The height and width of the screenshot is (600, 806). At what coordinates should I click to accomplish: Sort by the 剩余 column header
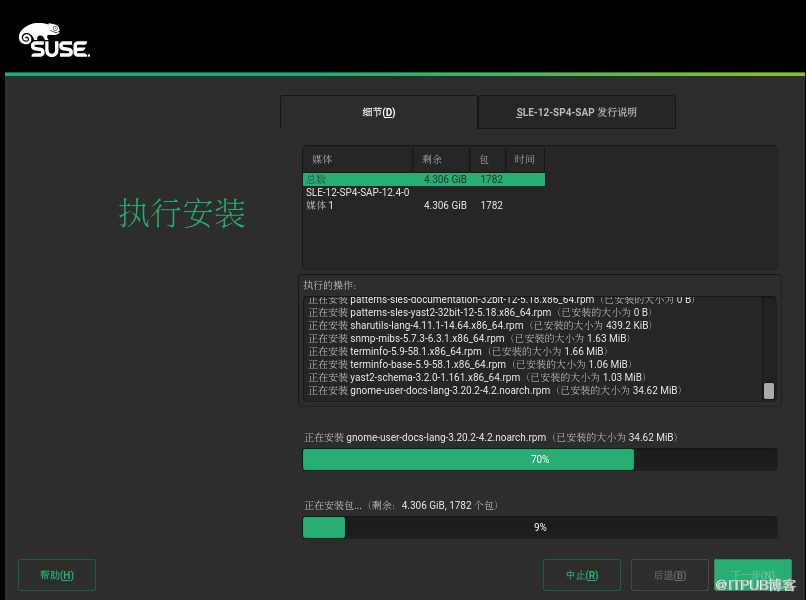(440, 159)
